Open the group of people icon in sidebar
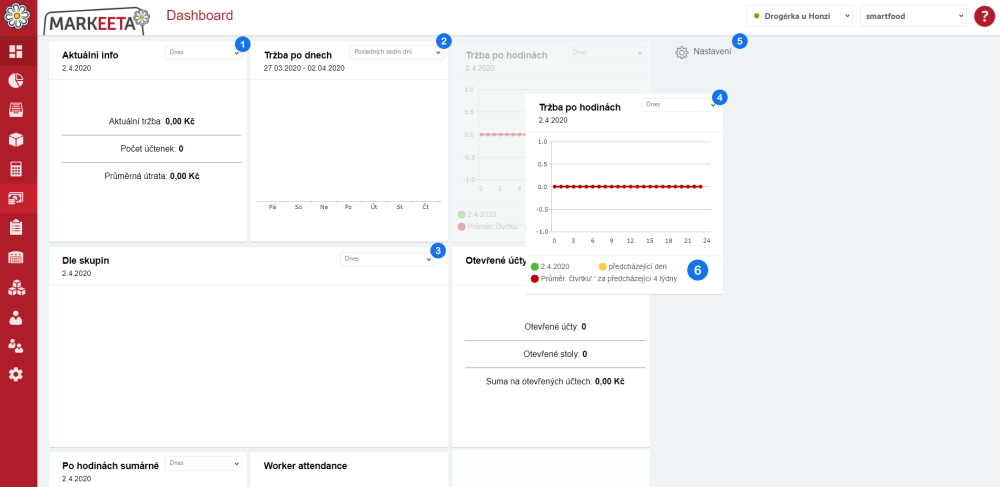Viewport: 1000px width, 487px height. (16, 345)
